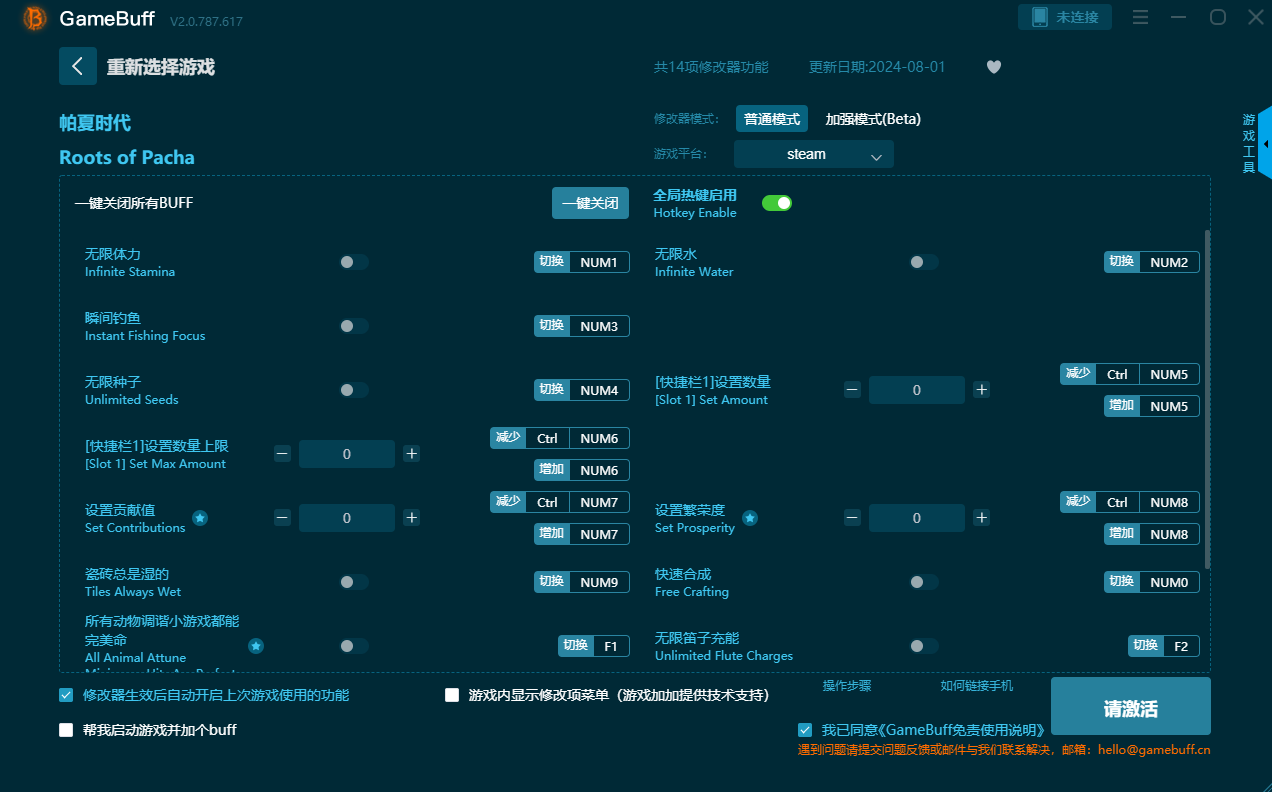Click the vertical scrollbar of cheat list
The width and height of the screenshot is (1272, 792).
[1207, 400]
